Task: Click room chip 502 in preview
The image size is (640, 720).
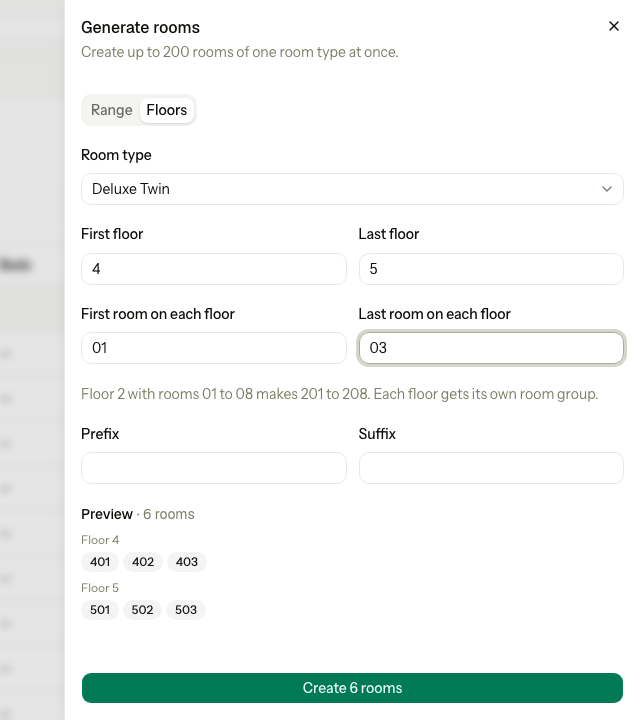Action: (142, 610)
